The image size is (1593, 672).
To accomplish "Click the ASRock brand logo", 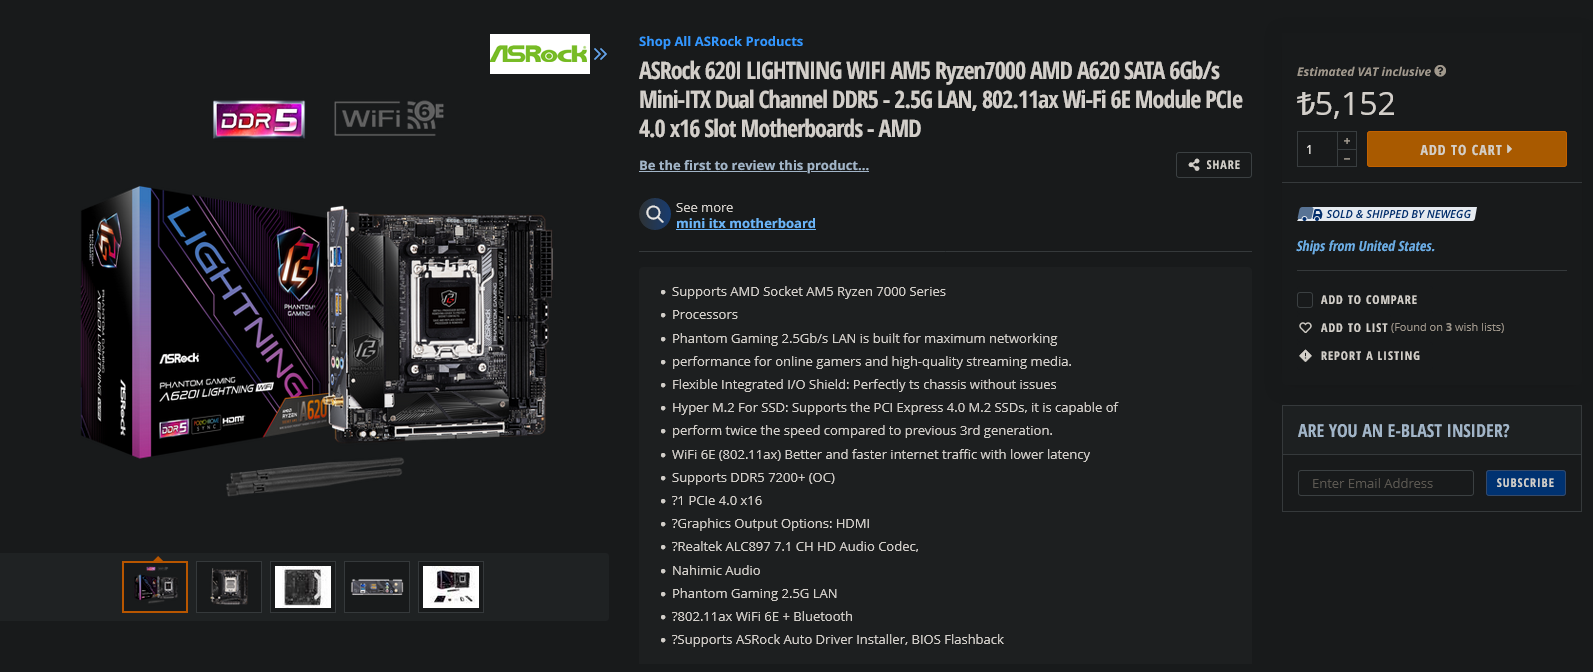I will pyautogui.click(x=539, y=54).
